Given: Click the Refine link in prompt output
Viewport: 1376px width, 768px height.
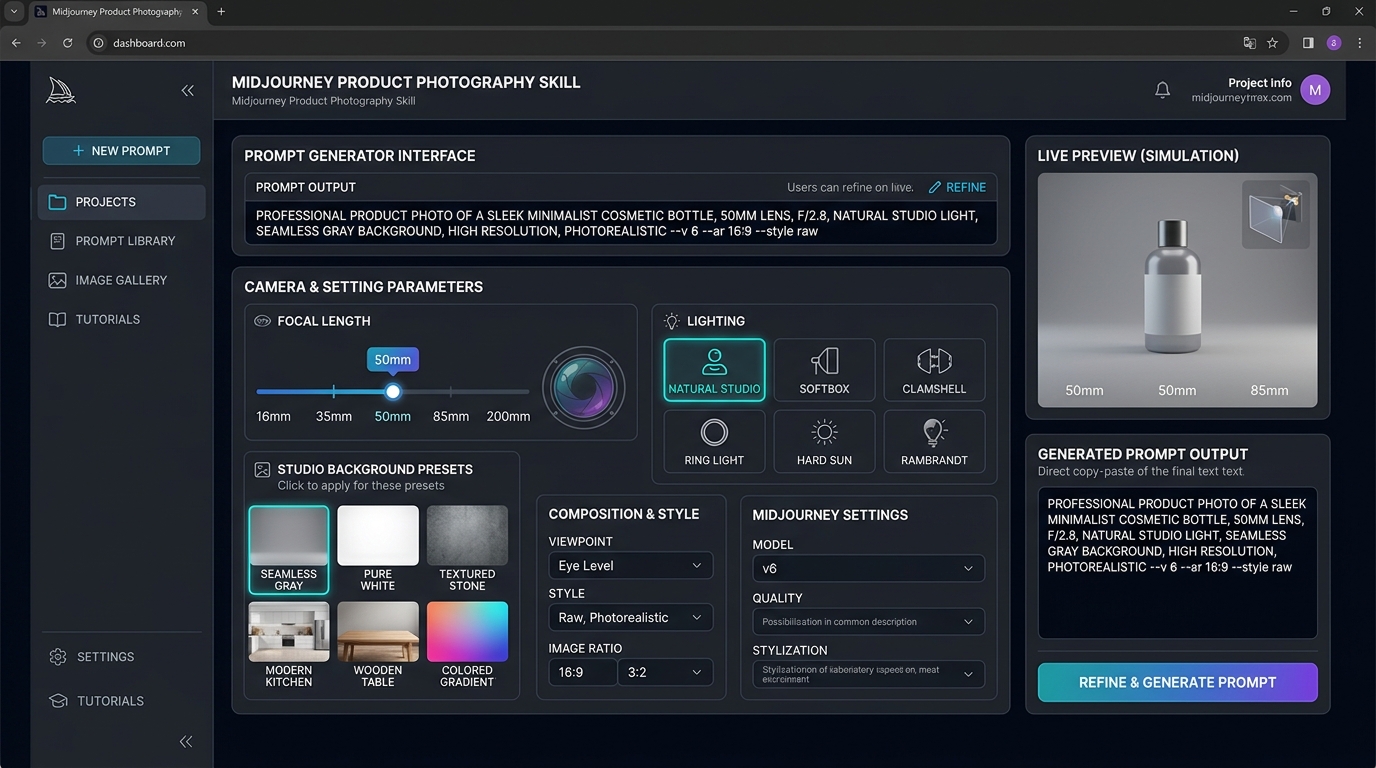Looking at the screenshot, I should [x=957, y=187].
